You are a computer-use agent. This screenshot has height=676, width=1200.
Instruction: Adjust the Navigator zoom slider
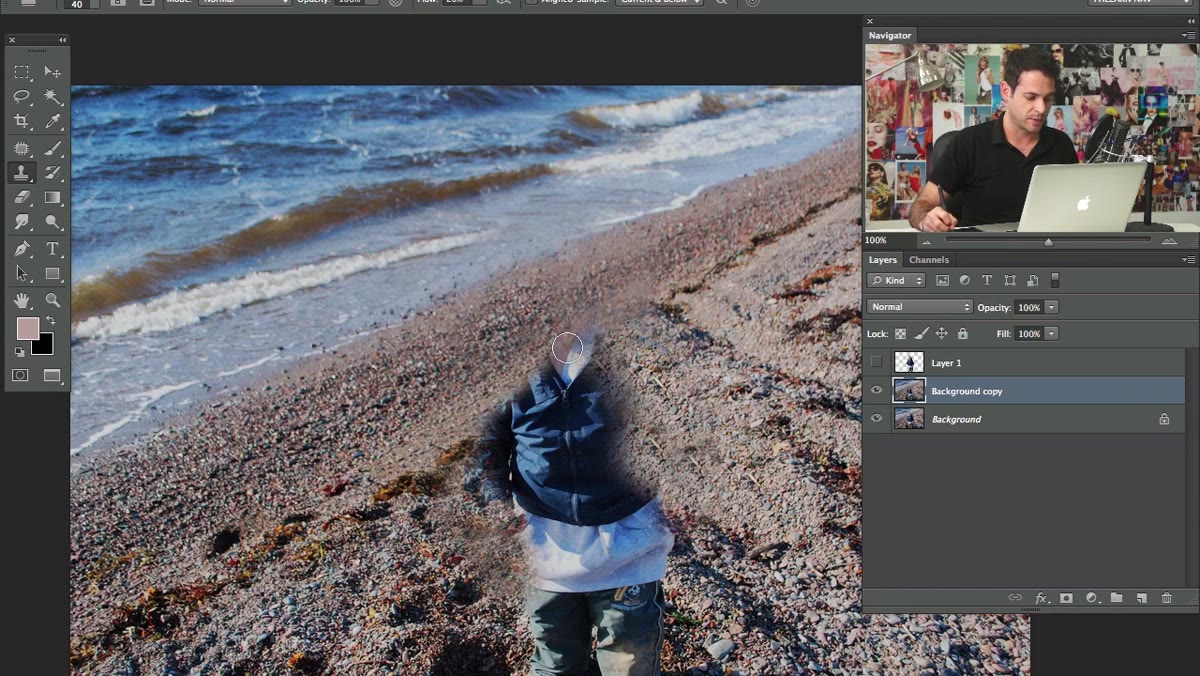(1048, 241)
